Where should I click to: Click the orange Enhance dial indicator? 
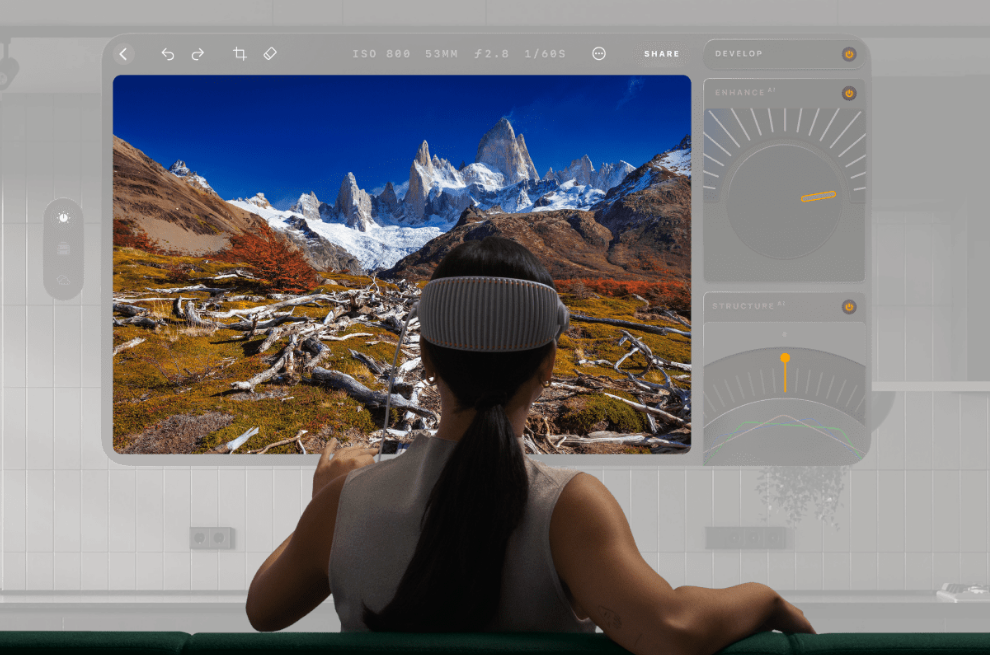pyautogui.click(x=818, y=197)
